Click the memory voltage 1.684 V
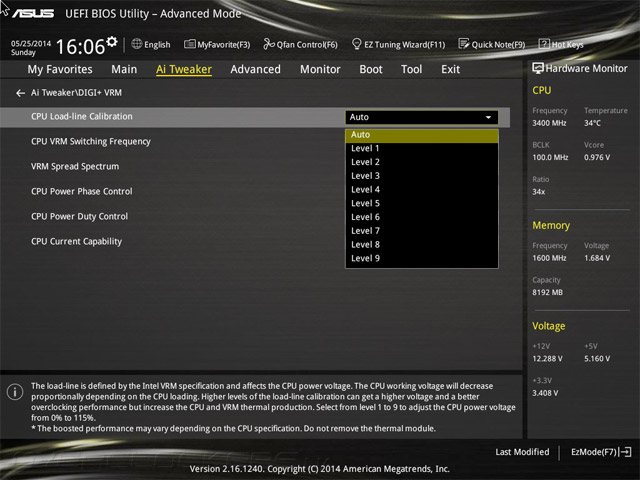Image resolution: width=640 pixels, height=480 pixels. click(x=597, y=258)
